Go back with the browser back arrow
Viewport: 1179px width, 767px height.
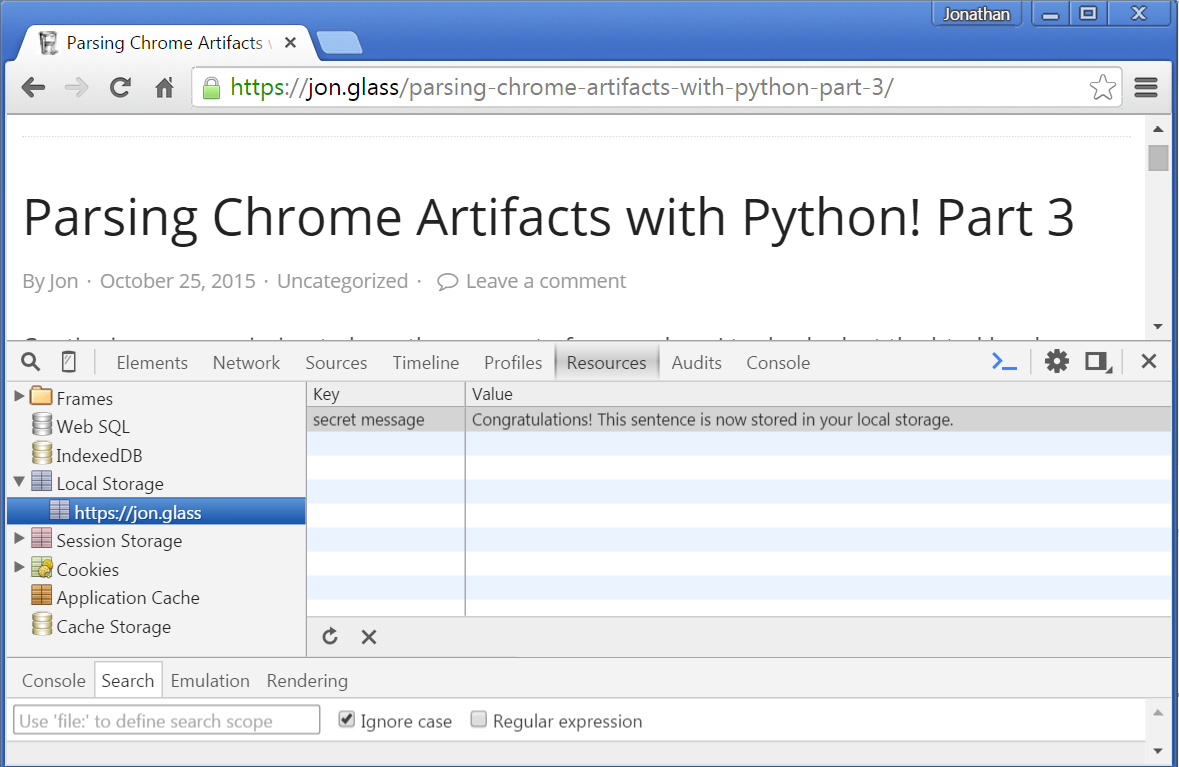click(x=33, y=88)
